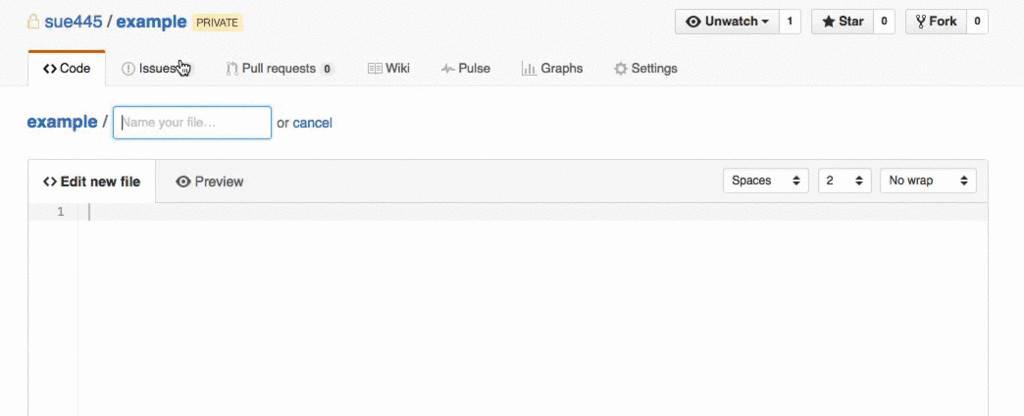Click the Pulse waveform icon
The image size is (1024, 416).
(x=448, y=69)
